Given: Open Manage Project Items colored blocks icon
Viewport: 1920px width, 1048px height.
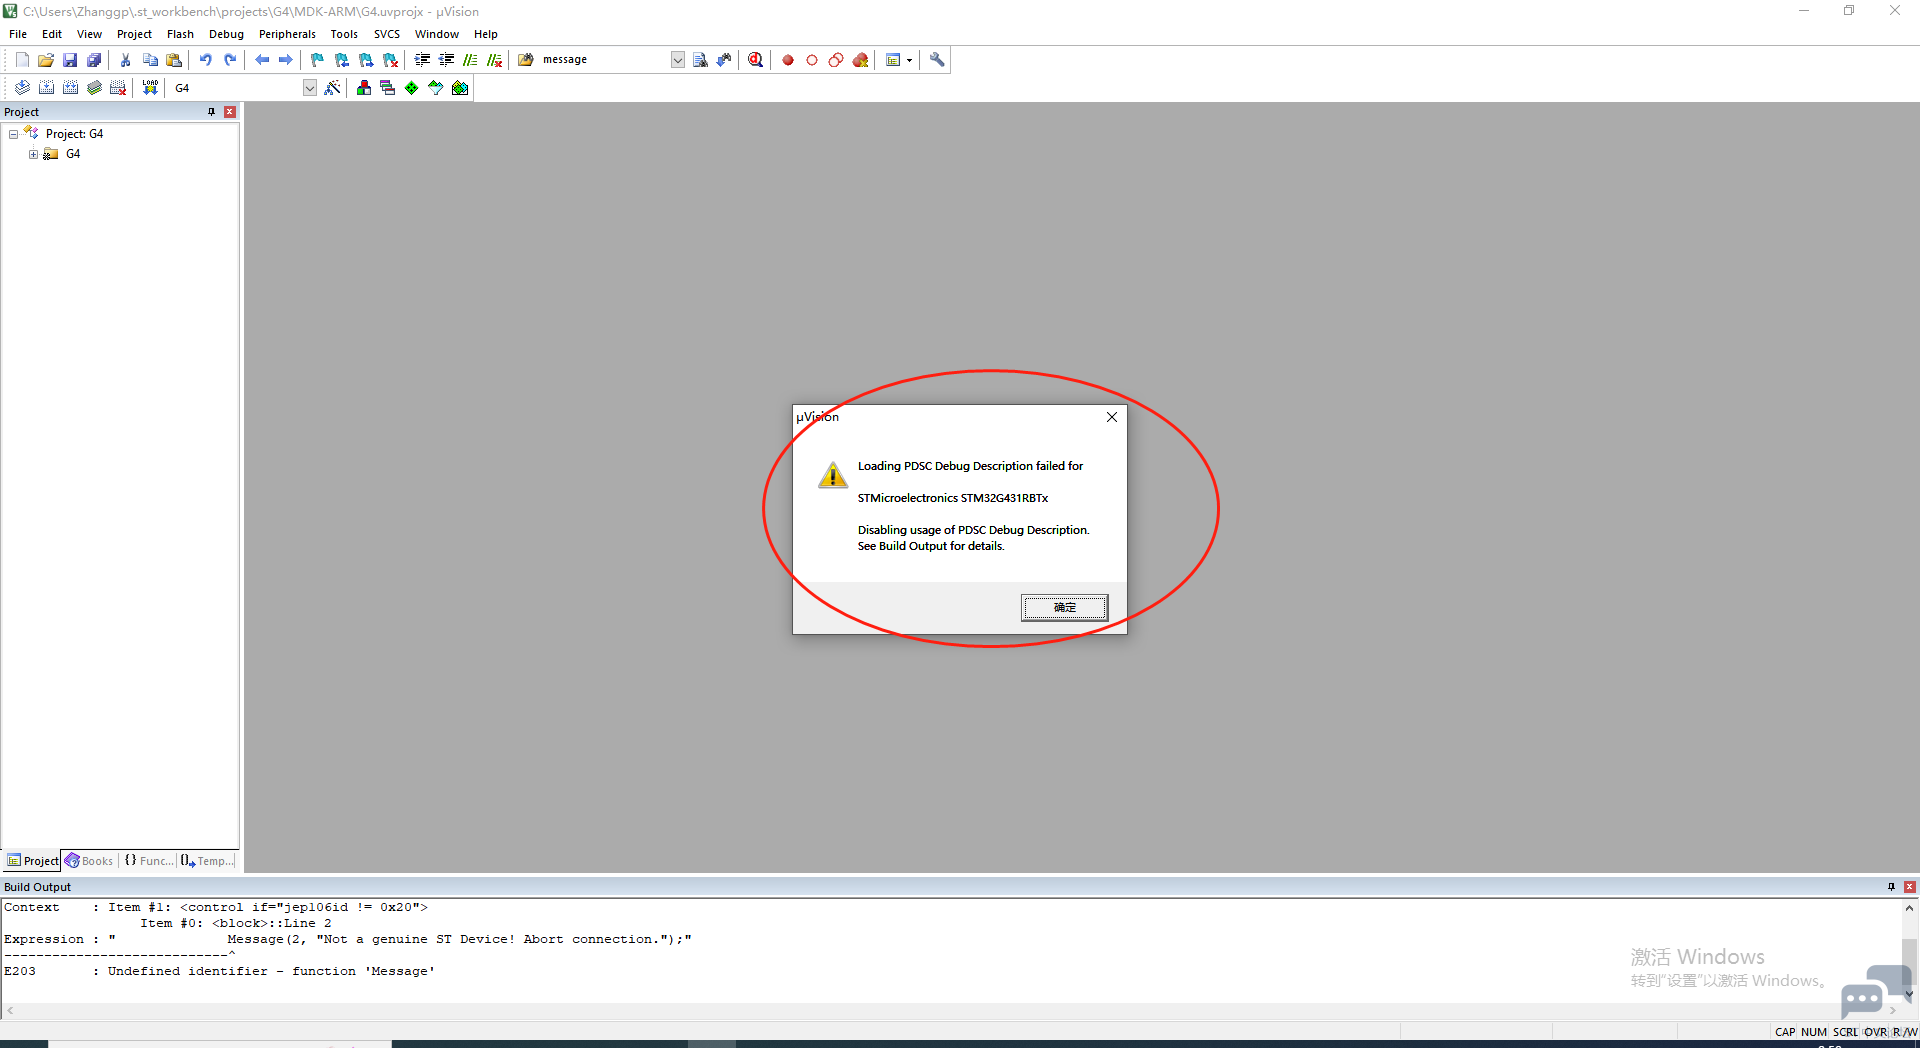Looking at the screenshot, I should pos(364,88).
